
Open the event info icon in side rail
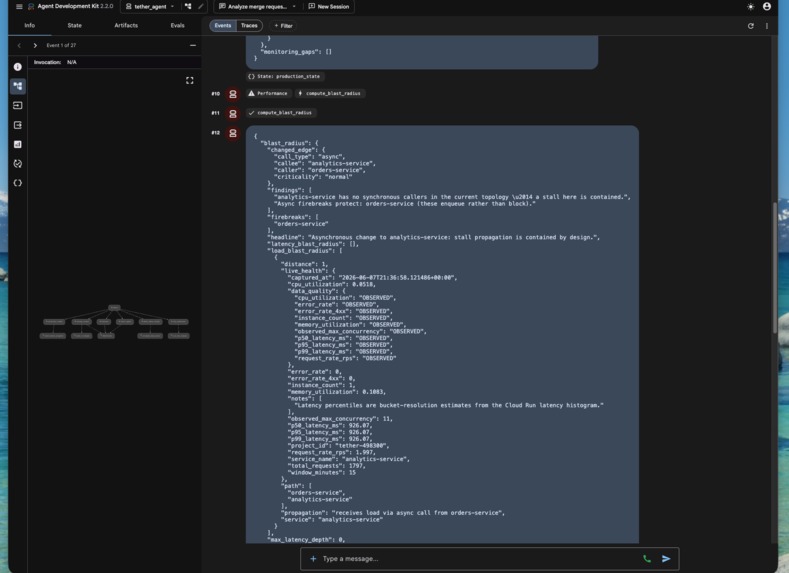pos(18,66)
